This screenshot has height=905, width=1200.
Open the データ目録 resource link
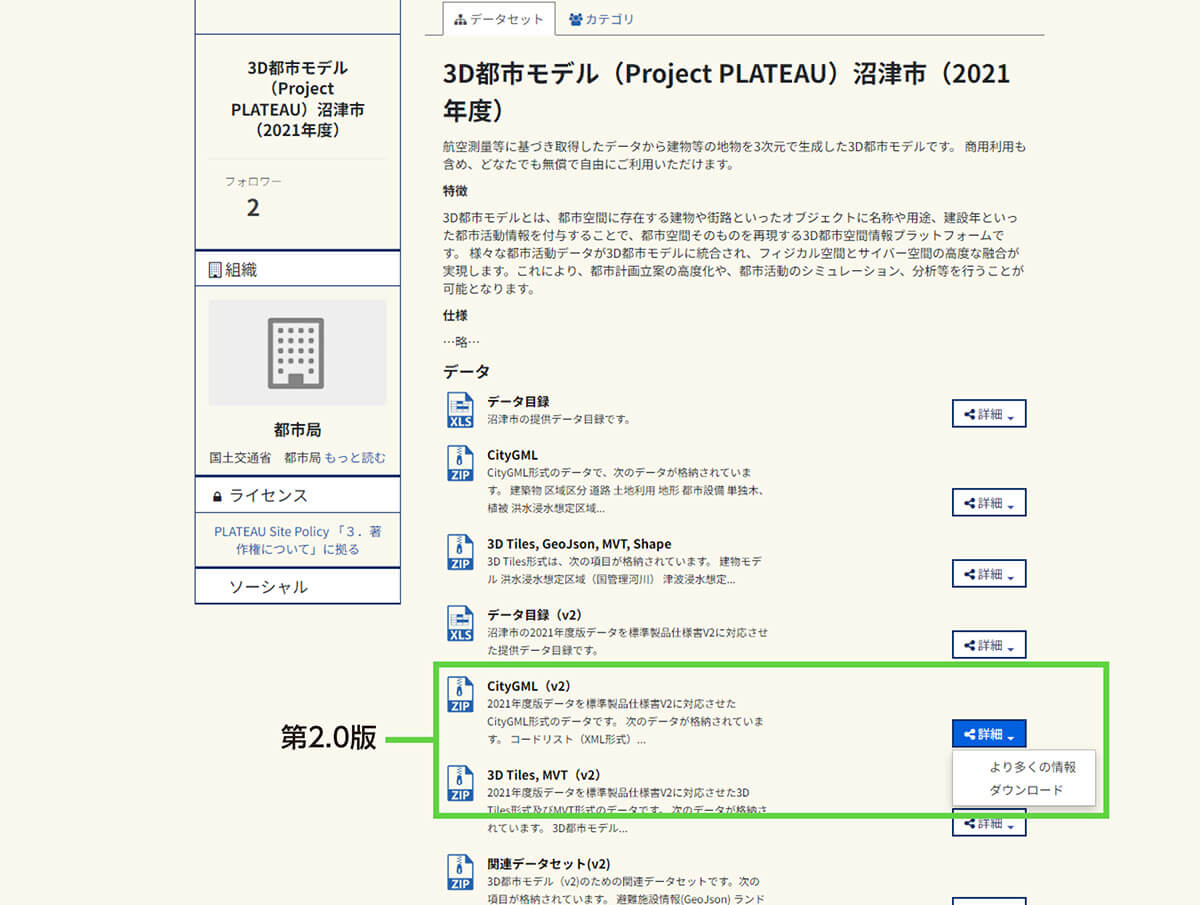[x=518, y=401]
